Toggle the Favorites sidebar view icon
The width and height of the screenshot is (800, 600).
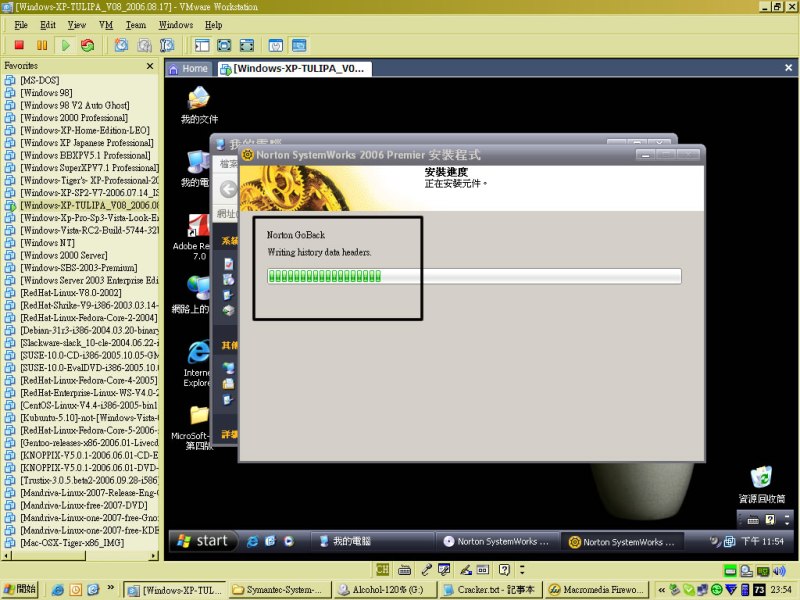click(202, 45)
